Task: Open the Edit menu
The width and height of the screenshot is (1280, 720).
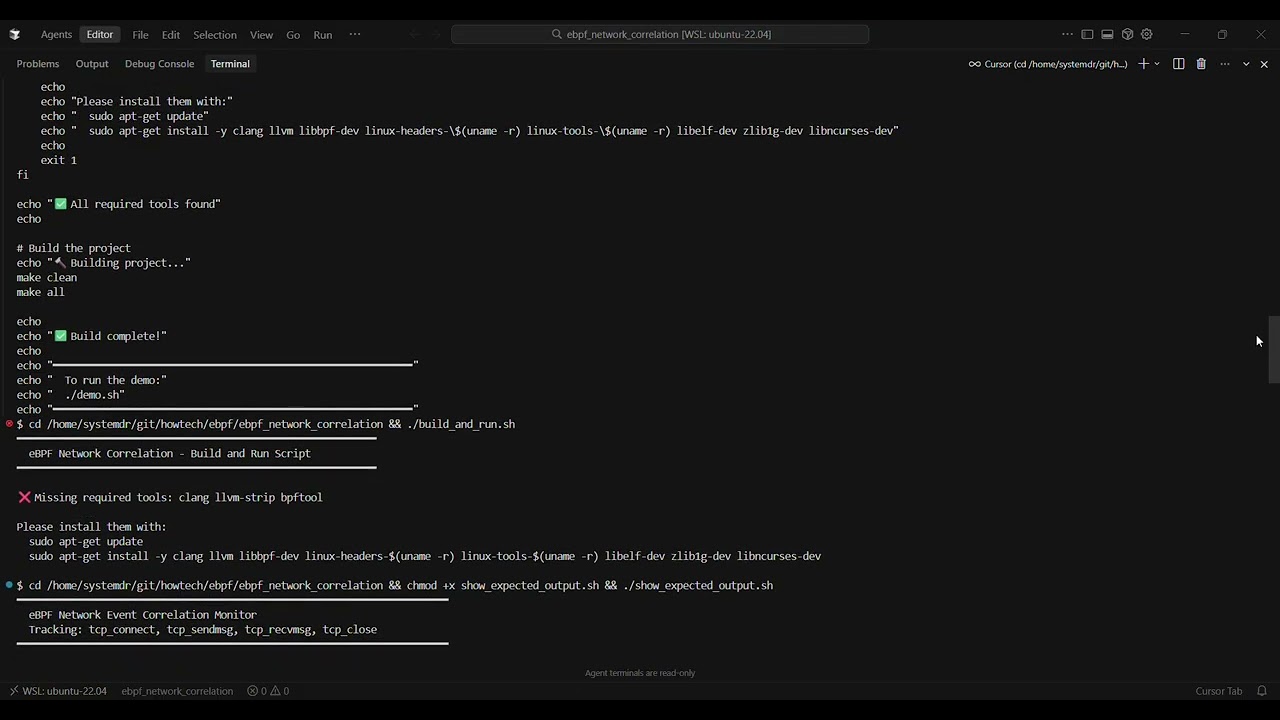Action: (171, 34)
